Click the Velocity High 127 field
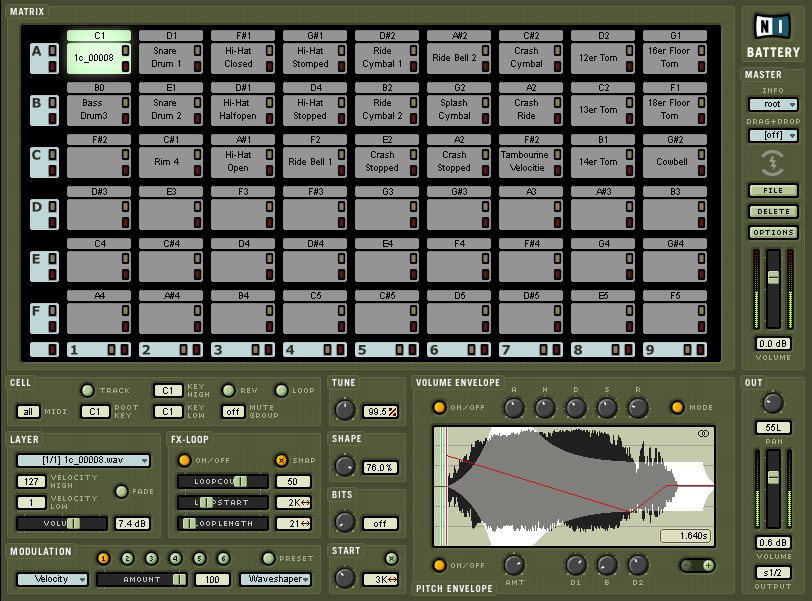This screenshot has width=812, height=601. [x=31, y=481]
